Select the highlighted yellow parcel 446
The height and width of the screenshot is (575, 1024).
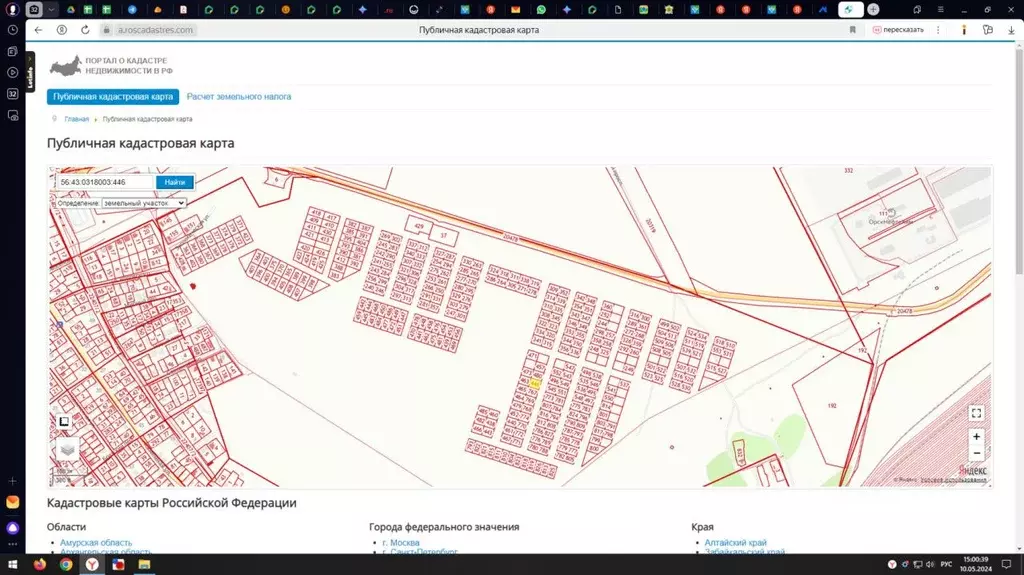pyautogui.click(x=536, y=384)
